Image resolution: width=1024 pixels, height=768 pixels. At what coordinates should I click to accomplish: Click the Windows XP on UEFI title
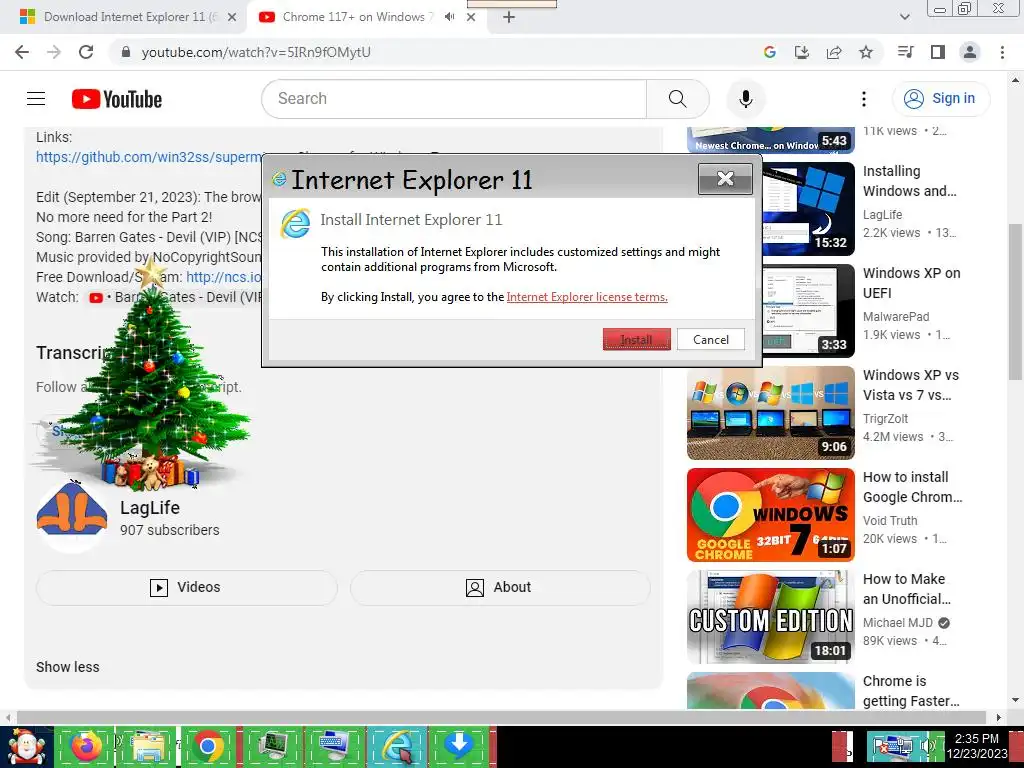[x=911, y=283]
